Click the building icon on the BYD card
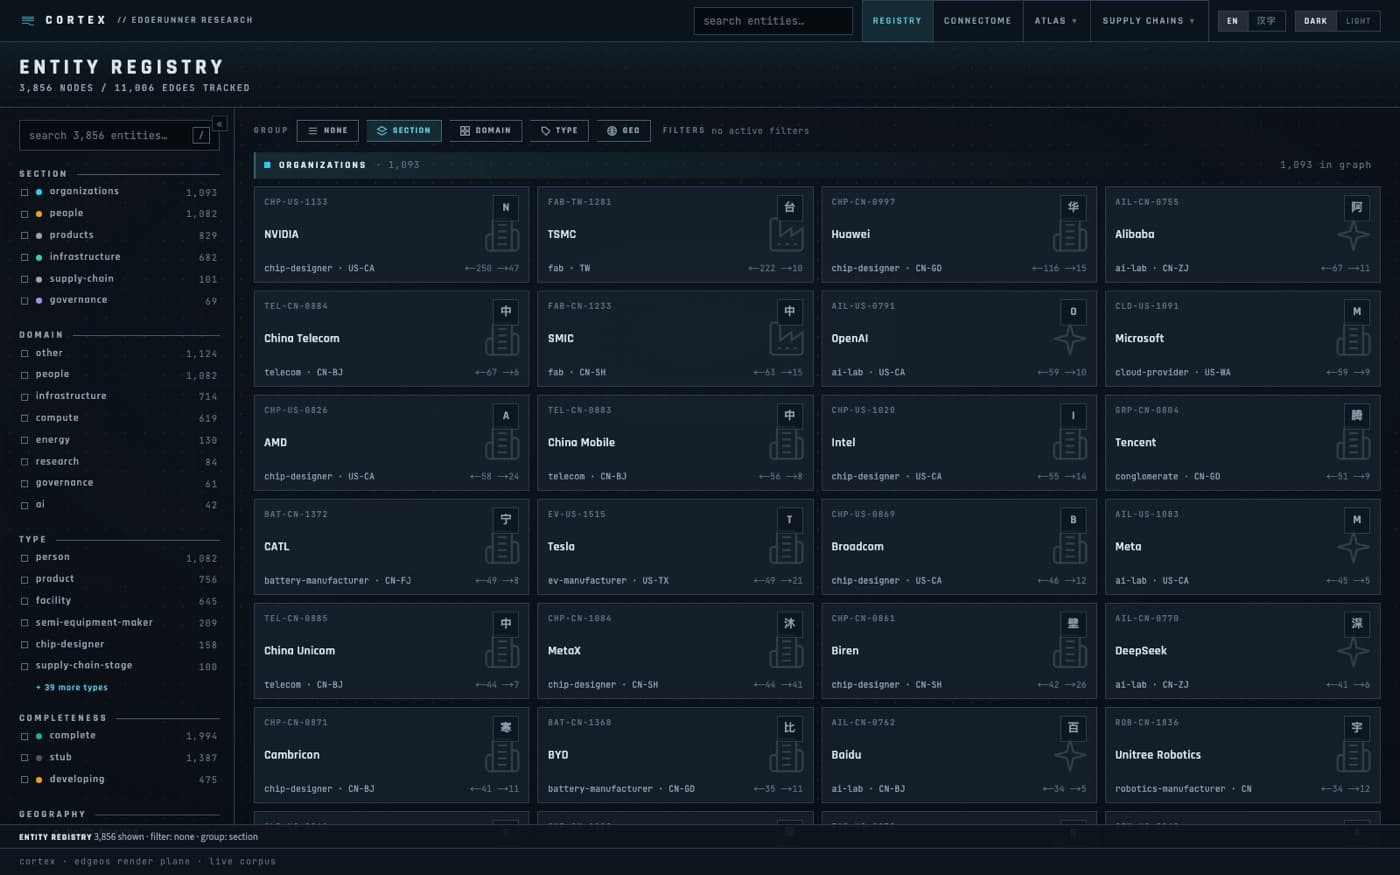1400x875 pixels. pos(786,756)
